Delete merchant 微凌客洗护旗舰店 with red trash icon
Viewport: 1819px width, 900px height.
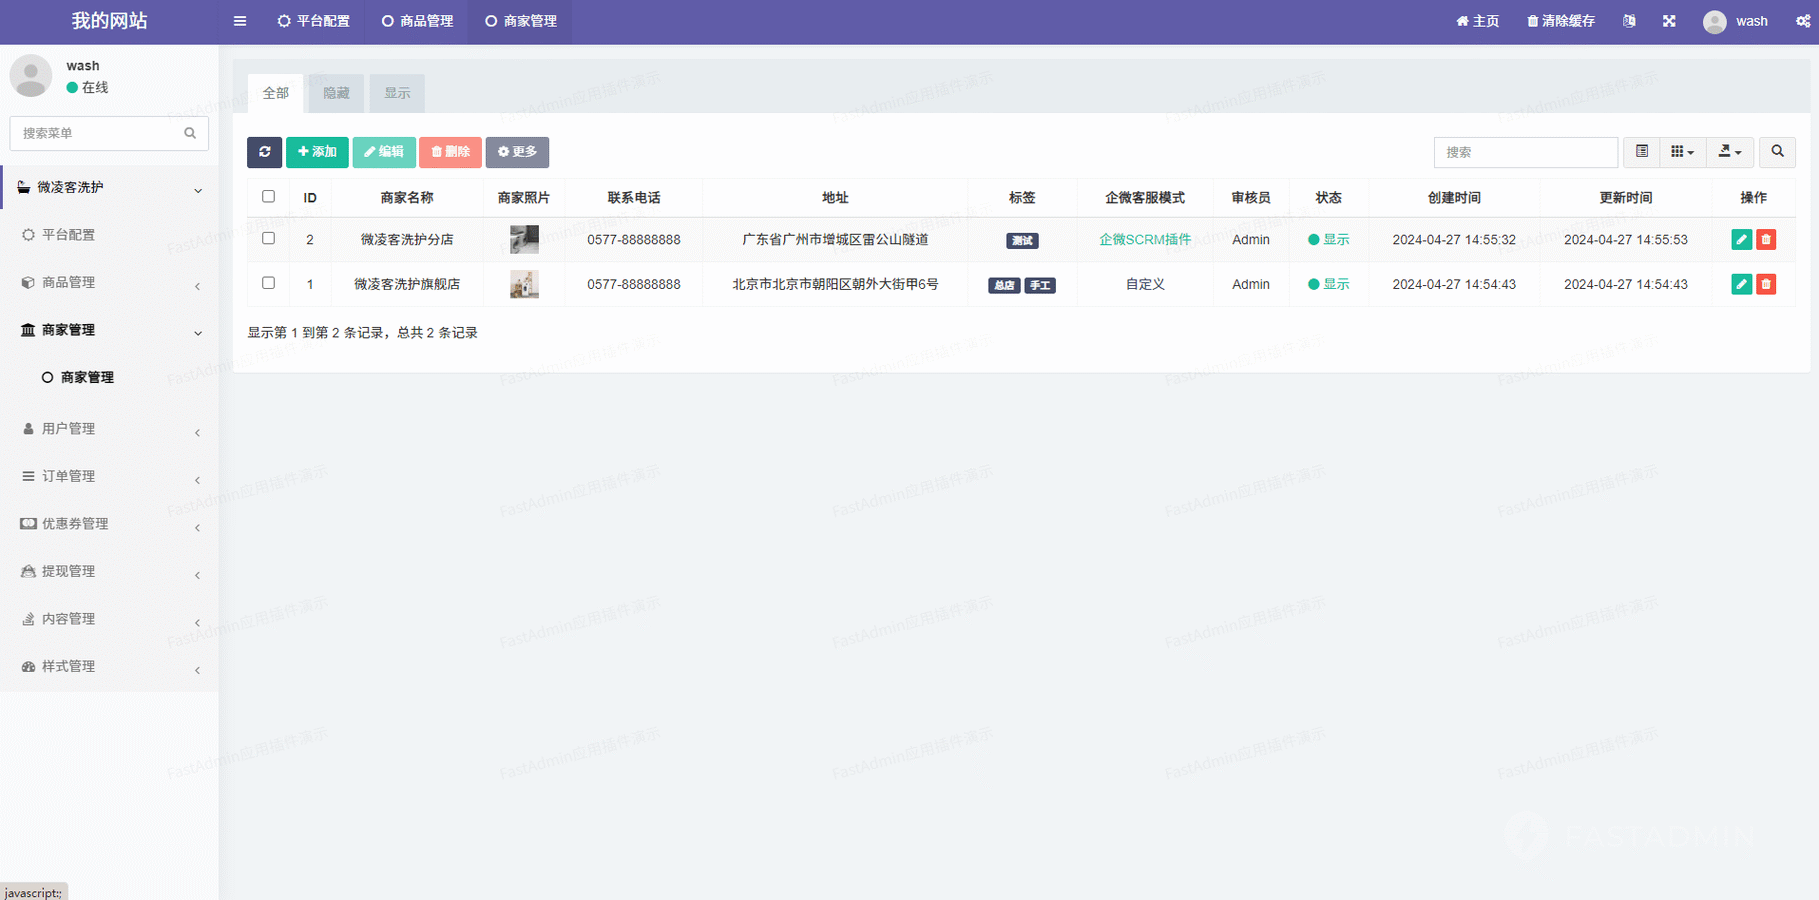click(1766, 284)
